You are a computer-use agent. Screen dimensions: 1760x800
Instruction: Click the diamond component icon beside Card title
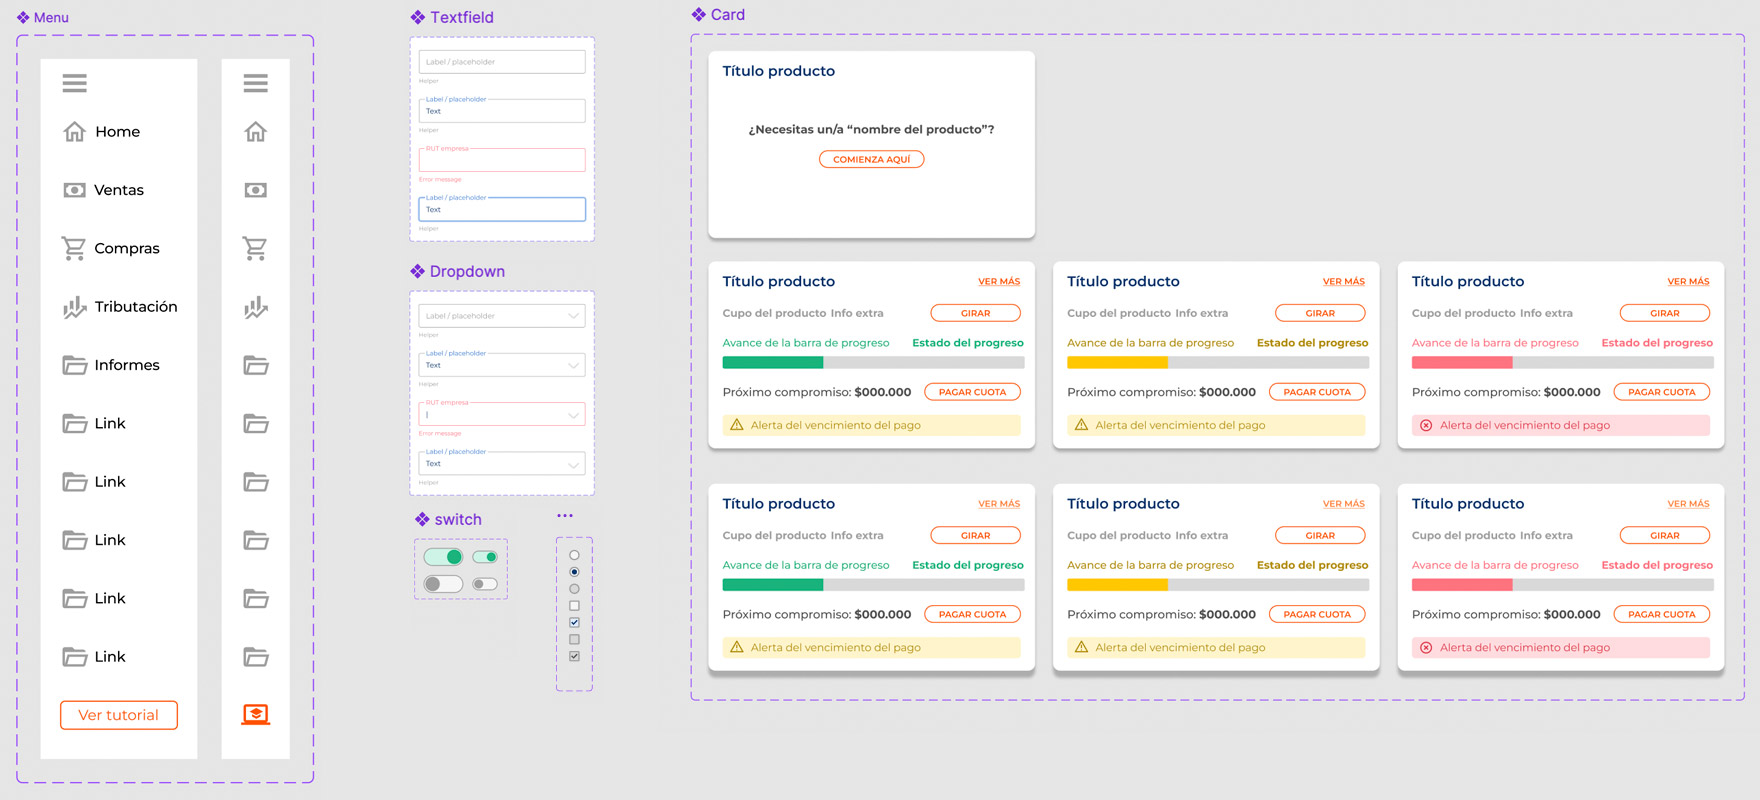pos(699,14)
